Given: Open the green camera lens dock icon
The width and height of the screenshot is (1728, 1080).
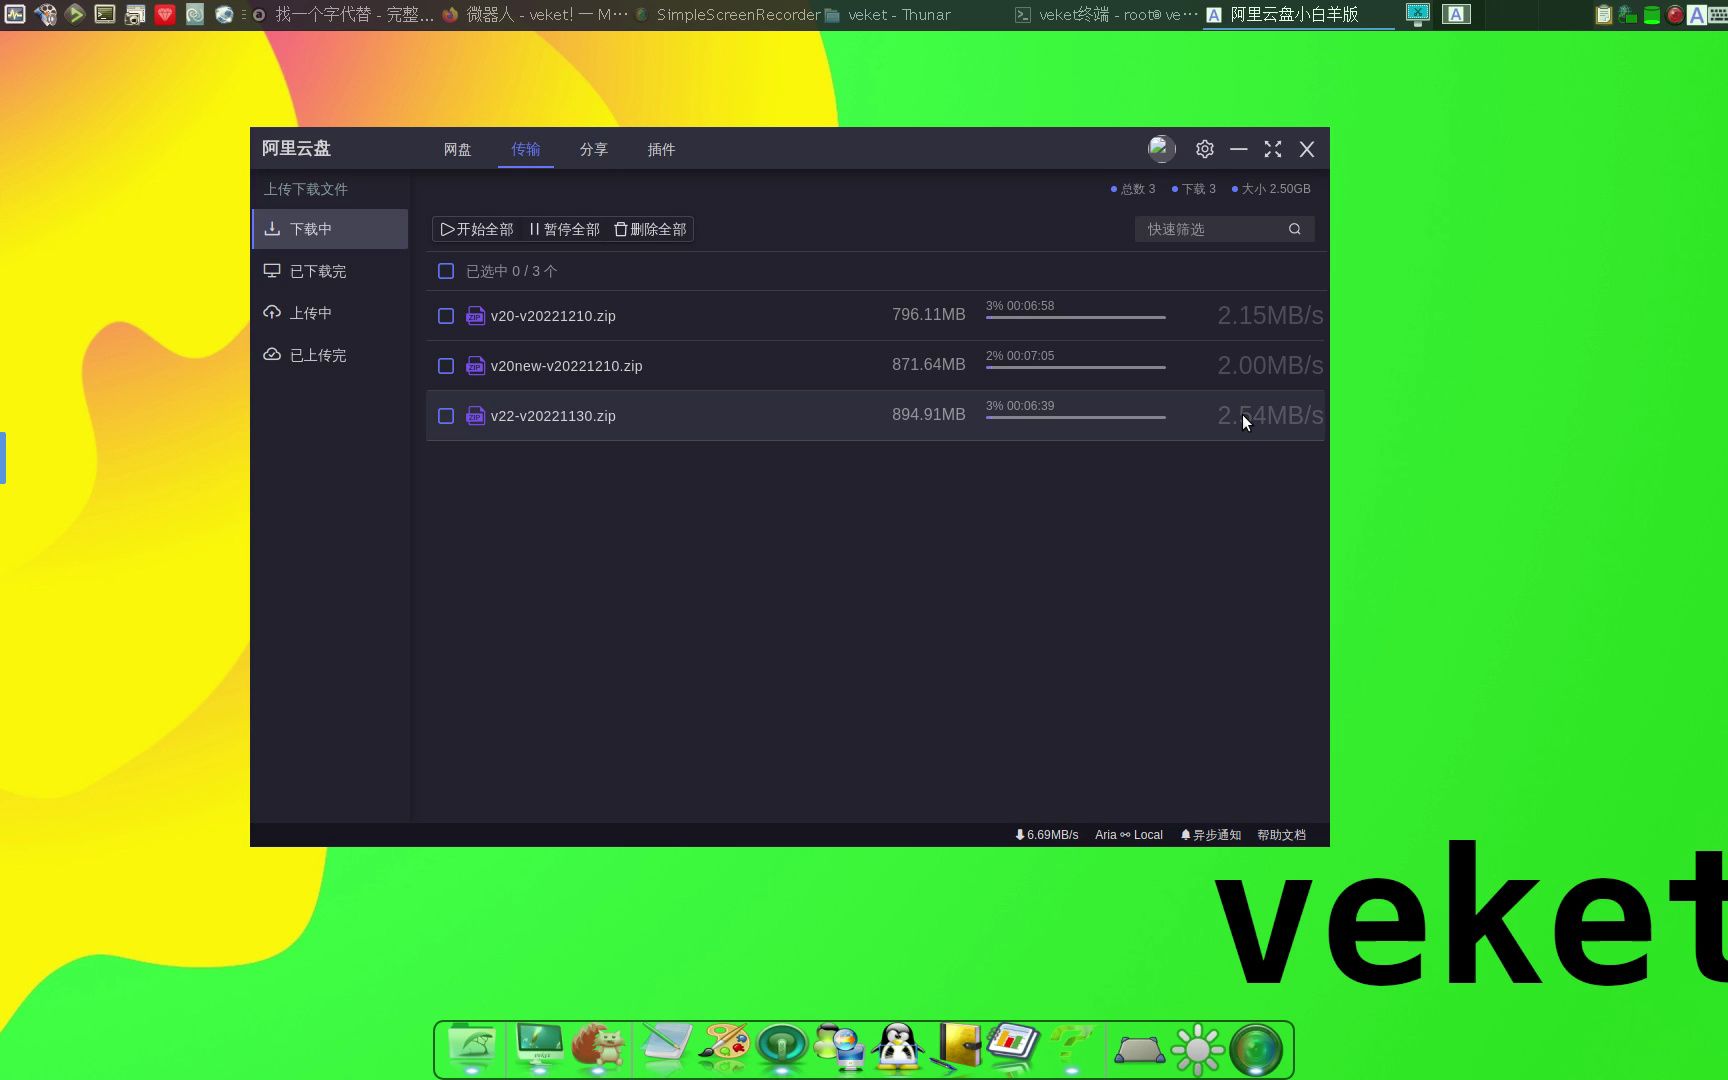Looking at the screenshot, I should [1256, 1049].
